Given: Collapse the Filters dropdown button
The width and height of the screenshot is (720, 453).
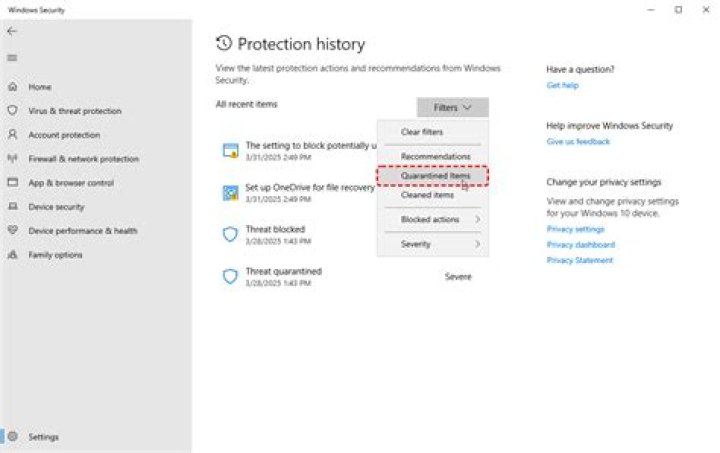Looking at the screenshot, I should point(452,107).
